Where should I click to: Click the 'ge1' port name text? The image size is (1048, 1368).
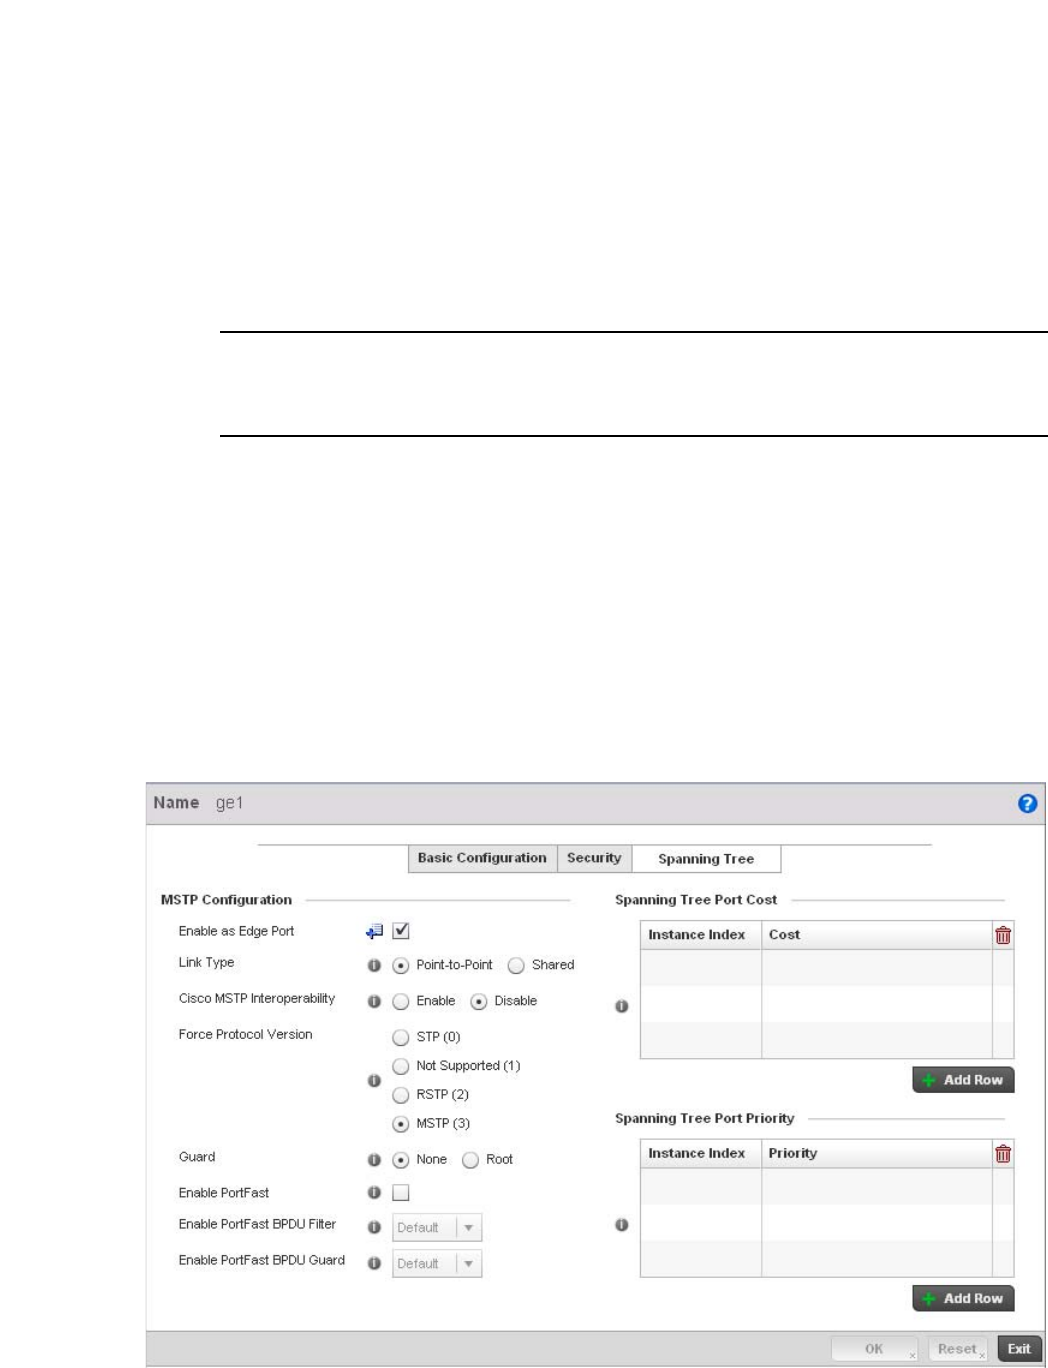(229, 803)
